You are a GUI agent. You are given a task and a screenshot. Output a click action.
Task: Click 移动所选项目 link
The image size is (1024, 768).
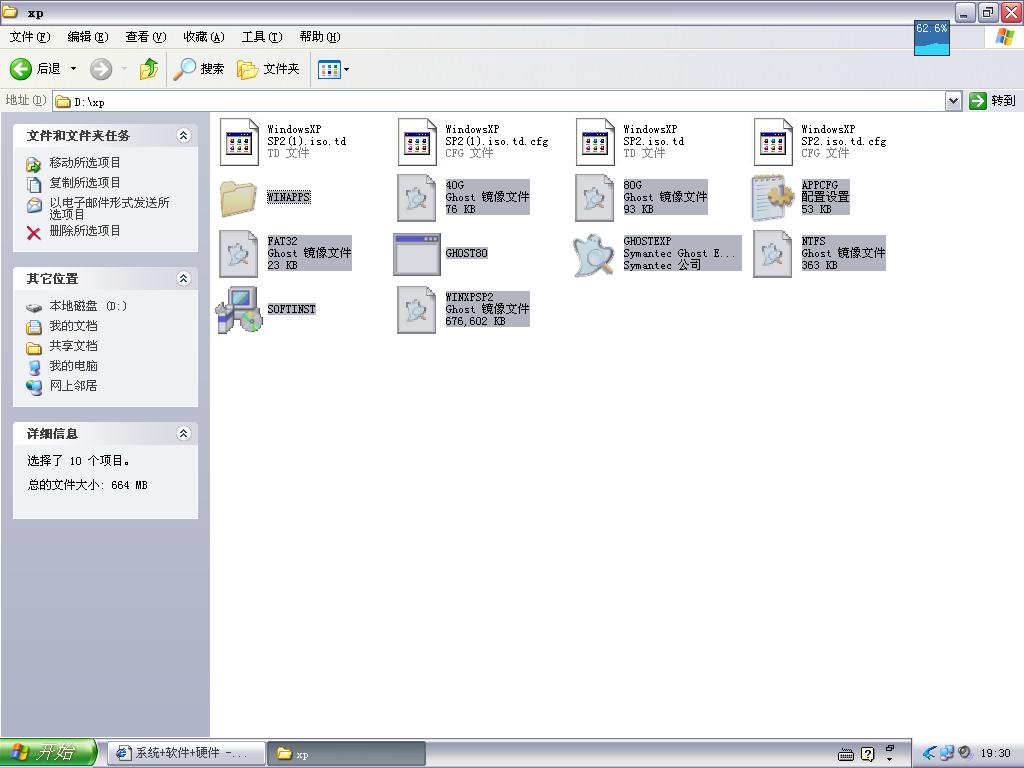[85, 163]
